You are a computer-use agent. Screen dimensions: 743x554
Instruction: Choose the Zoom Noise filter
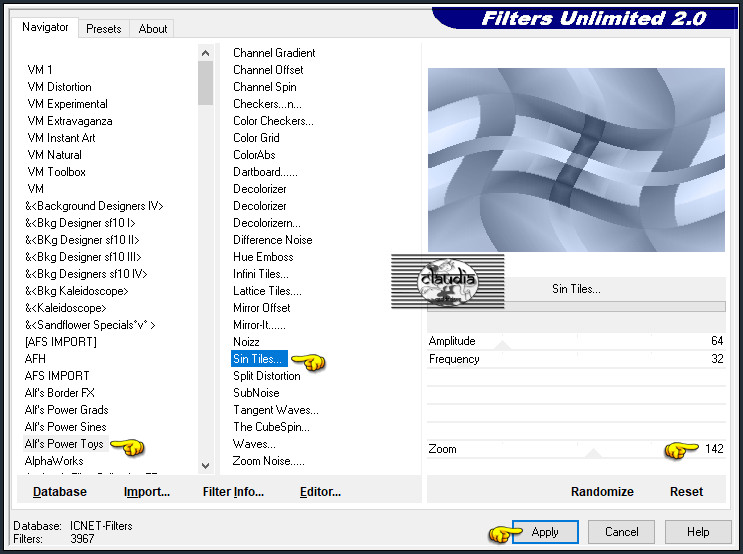[269, 461]
